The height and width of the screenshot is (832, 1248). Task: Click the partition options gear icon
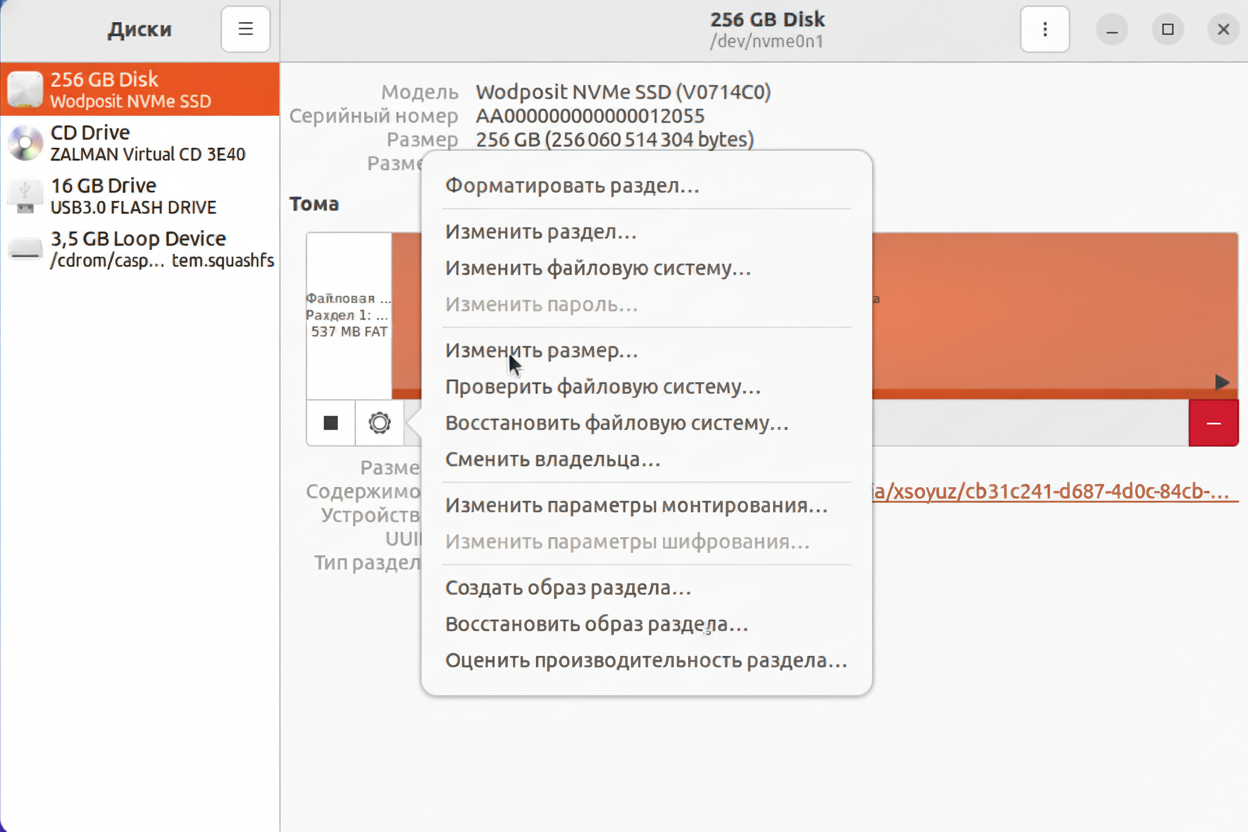point(379,423)
